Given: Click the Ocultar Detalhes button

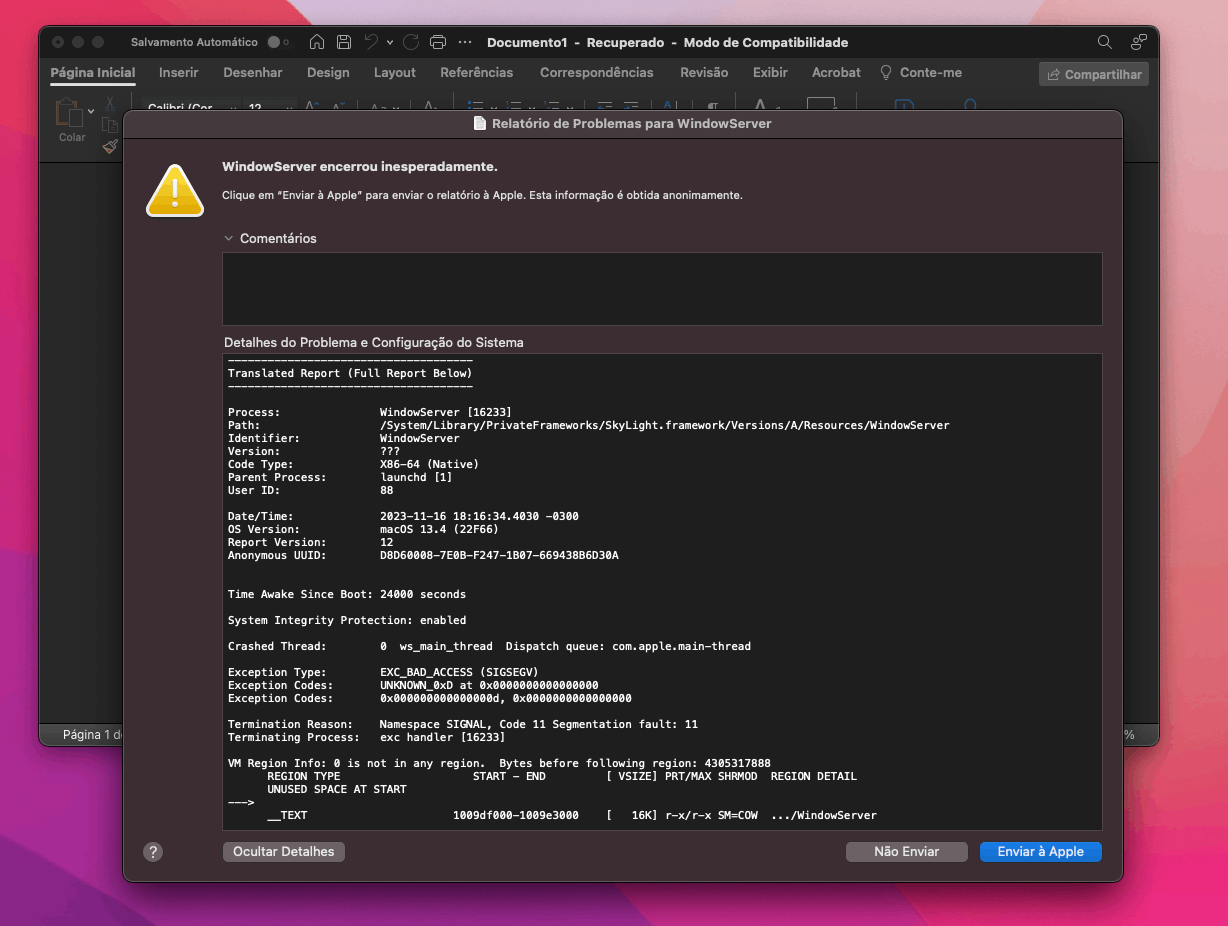Looking at the screenshot, I should [x=284, y=852].
